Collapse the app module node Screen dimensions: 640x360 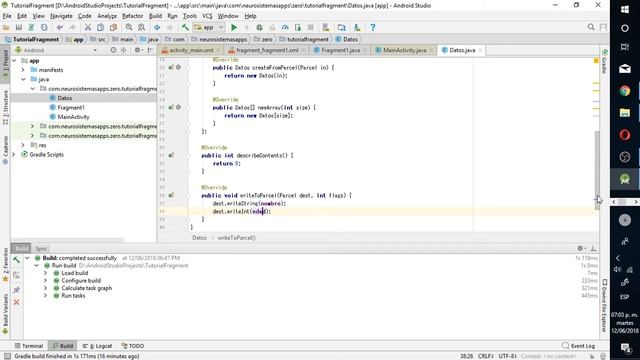(14, 60)
